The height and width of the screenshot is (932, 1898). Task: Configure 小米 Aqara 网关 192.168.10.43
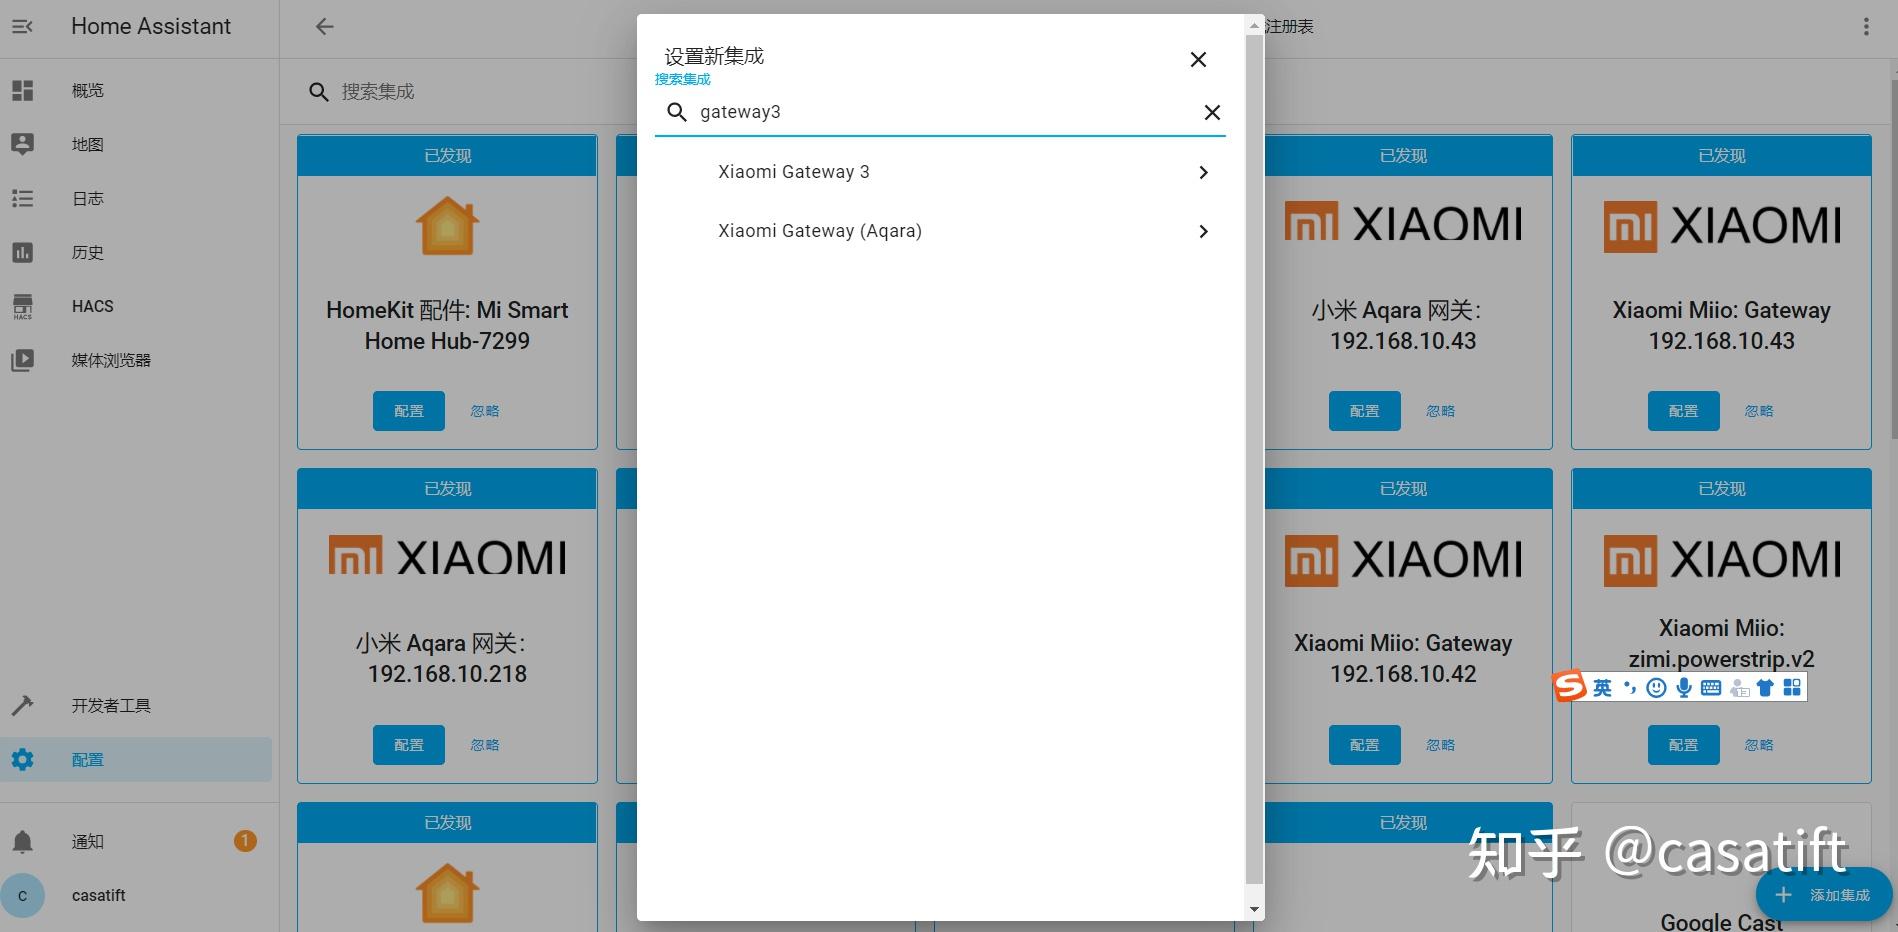pos(1365,411)
